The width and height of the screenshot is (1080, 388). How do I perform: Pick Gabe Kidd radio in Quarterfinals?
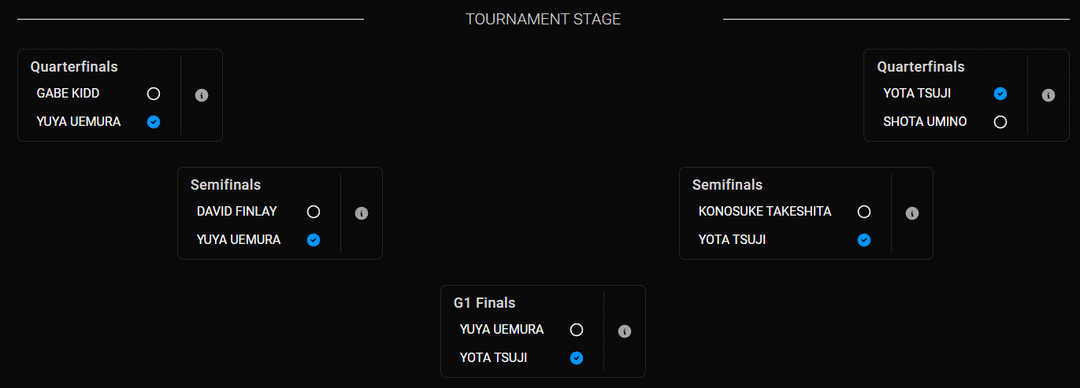tap(154, 94)
